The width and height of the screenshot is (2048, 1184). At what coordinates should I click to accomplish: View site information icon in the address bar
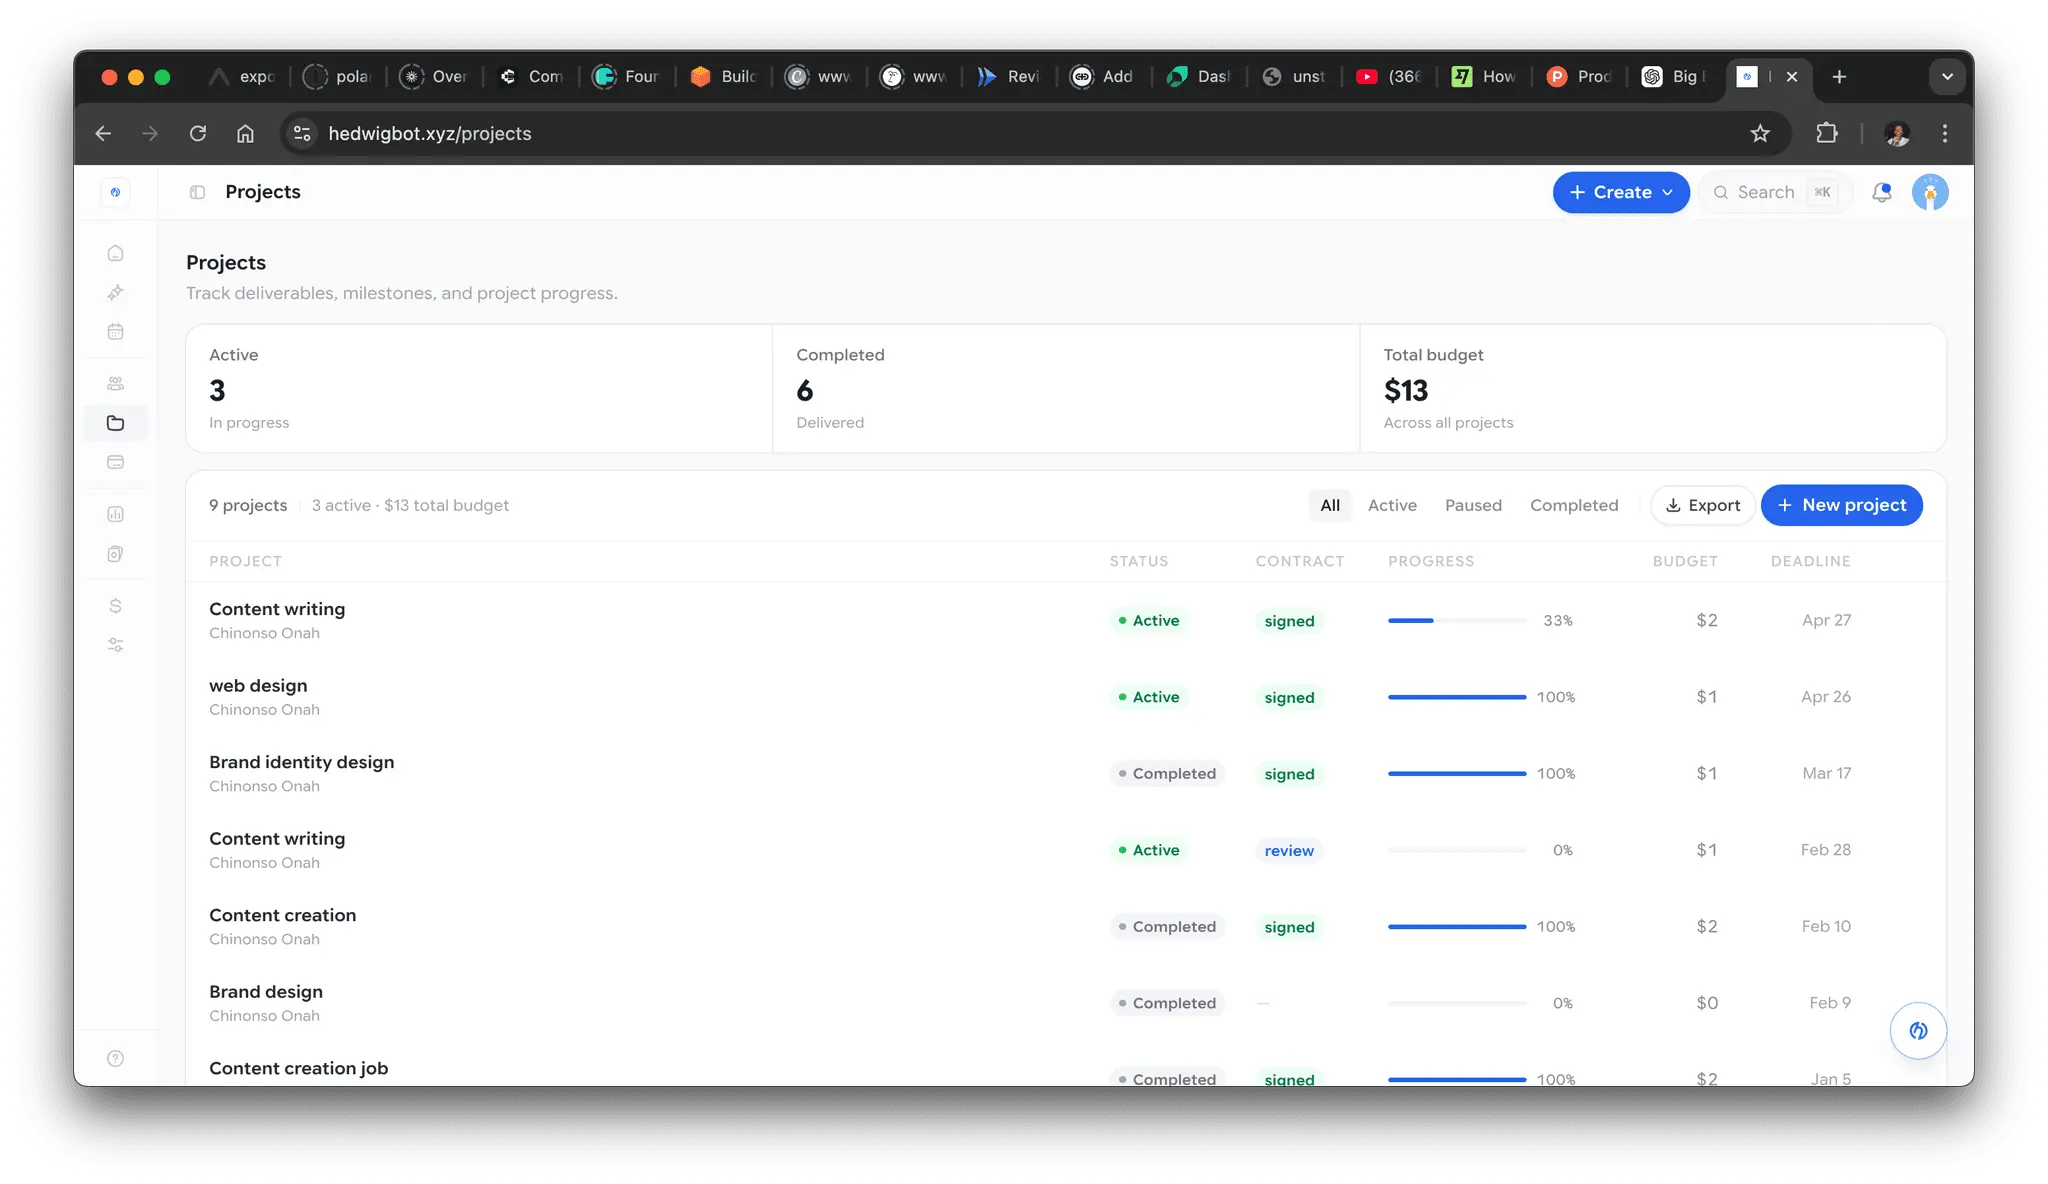302,133
